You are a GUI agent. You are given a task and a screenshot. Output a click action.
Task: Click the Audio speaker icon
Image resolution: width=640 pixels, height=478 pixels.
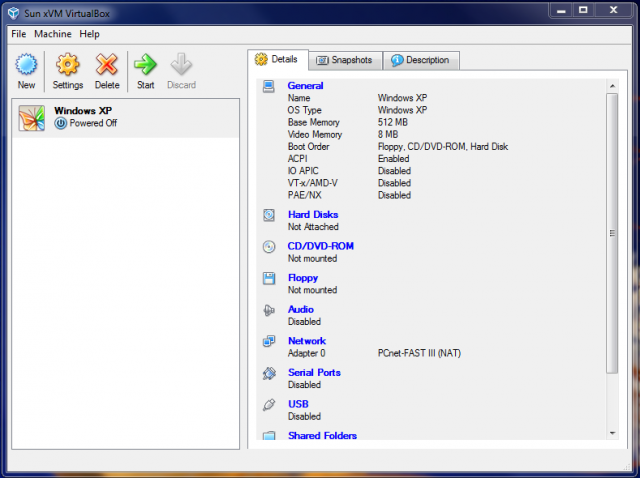(x=269, y=310)
